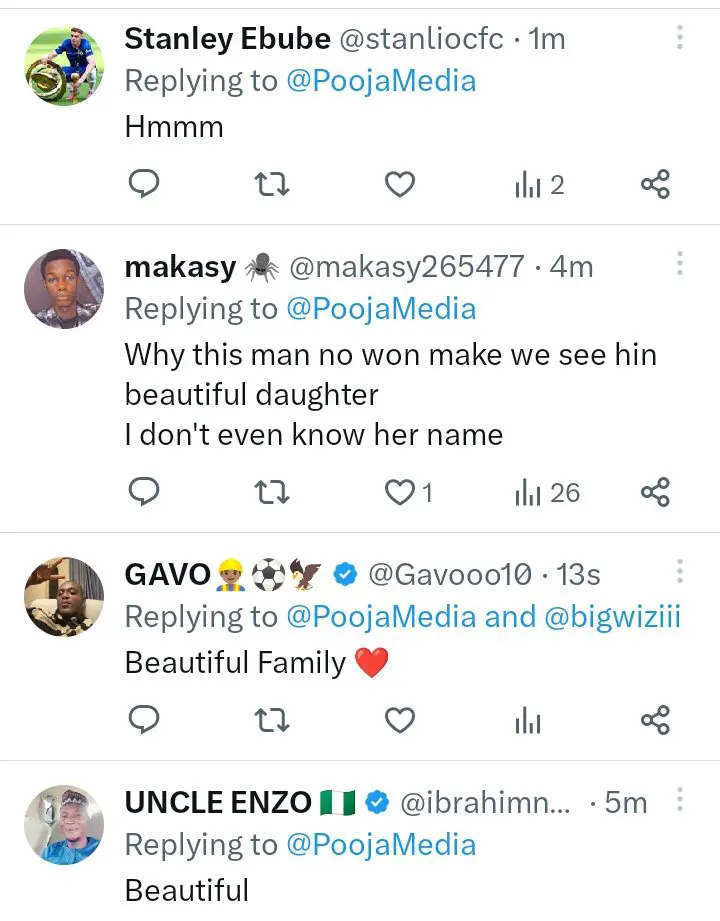This screenshot has width=720, height=921.
Task: Open UNCLE ENZO's profile picture
Action: pos(64,825)
